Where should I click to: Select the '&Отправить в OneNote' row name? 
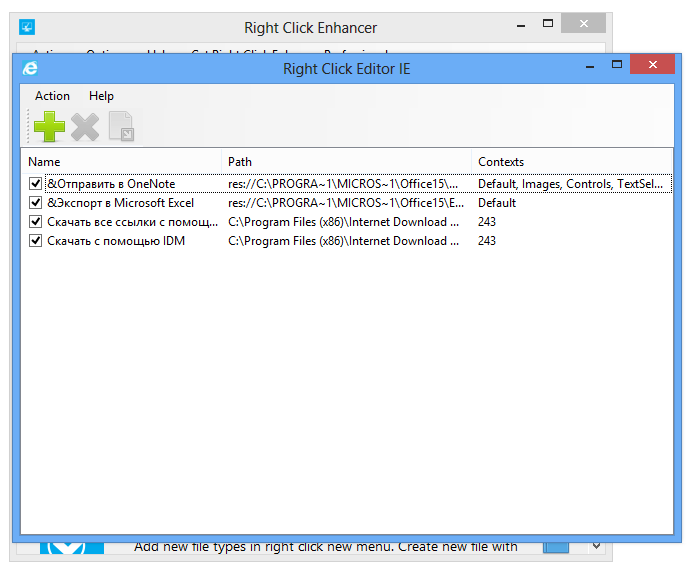(x=111, y=184)
